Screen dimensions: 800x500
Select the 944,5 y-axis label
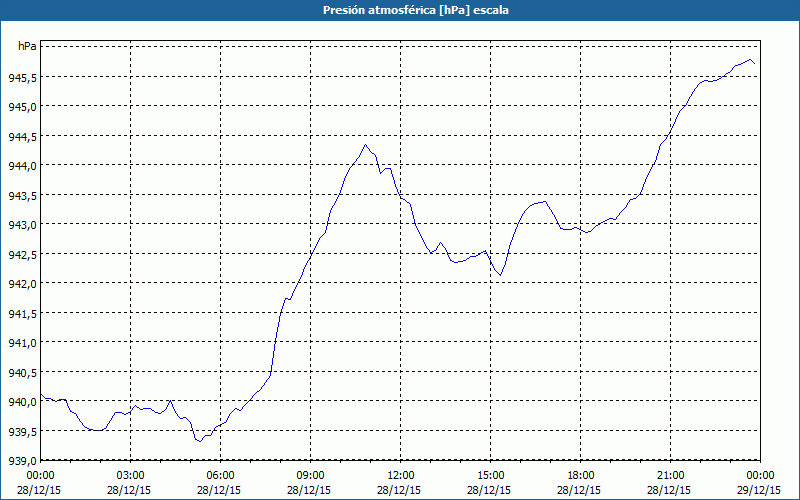20,136
